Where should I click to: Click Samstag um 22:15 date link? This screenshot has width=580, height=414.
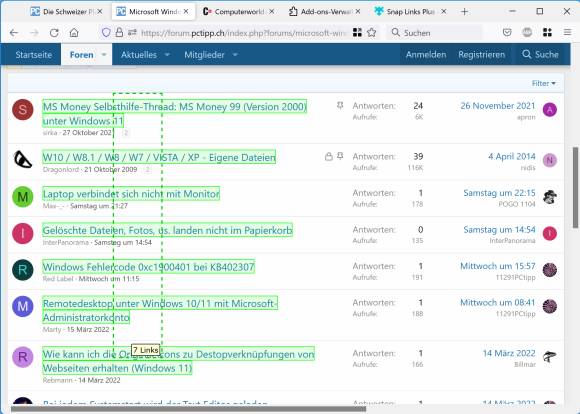tap(499, 193)
